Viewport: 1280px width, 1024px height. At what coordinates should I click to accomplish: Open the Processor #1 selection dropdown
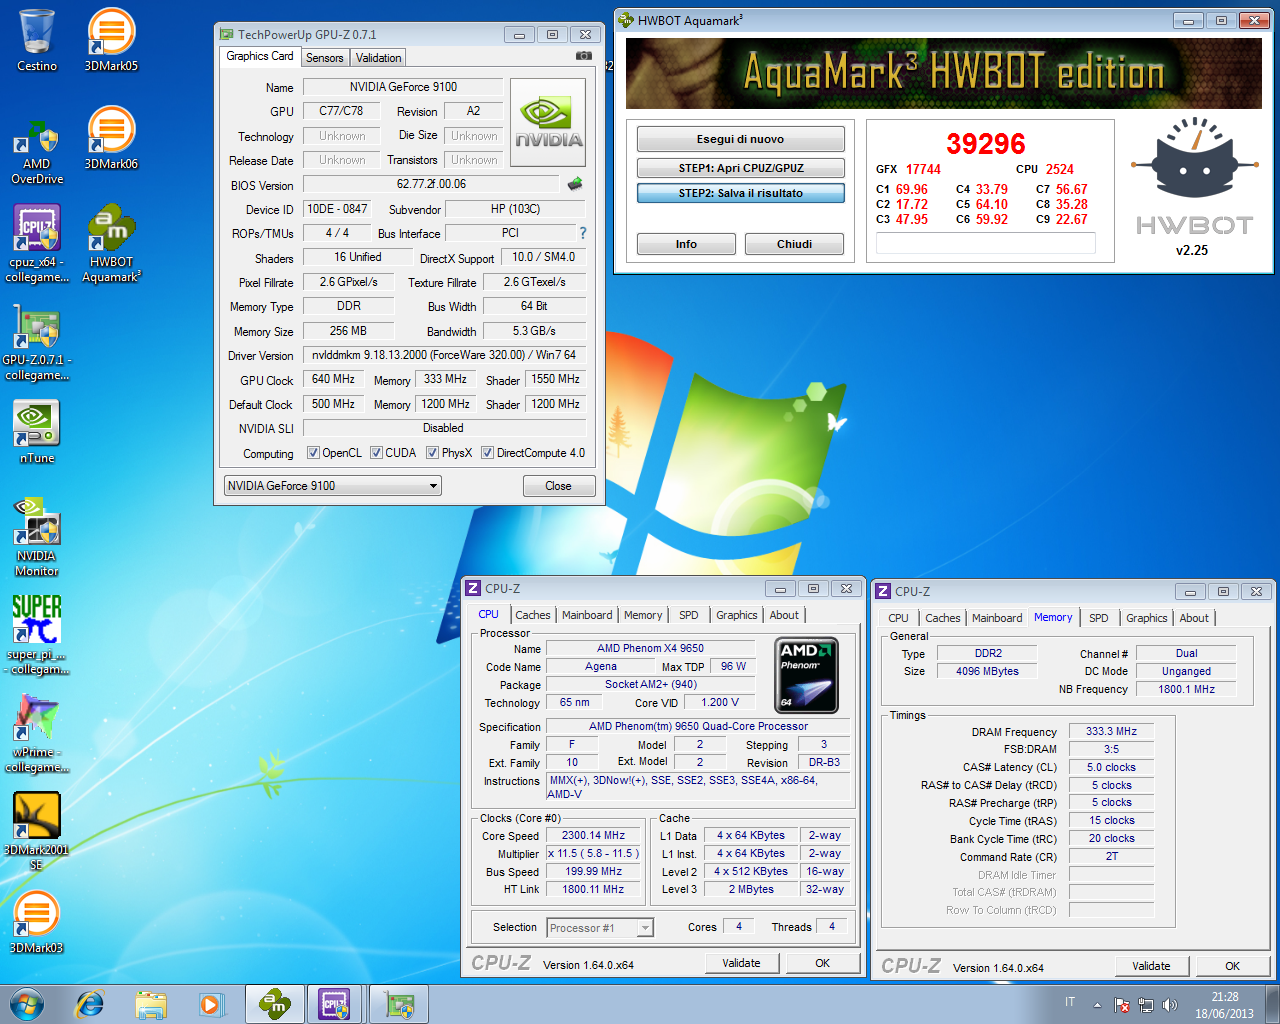[600, 928]
